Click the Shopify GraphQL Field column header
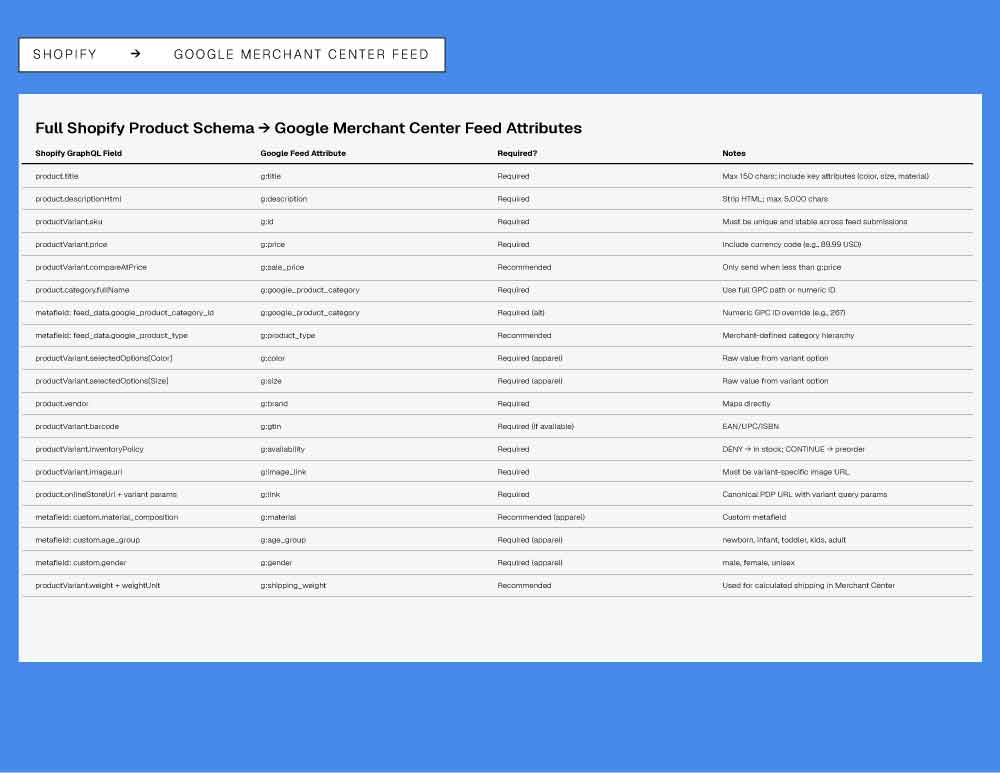 78,154
